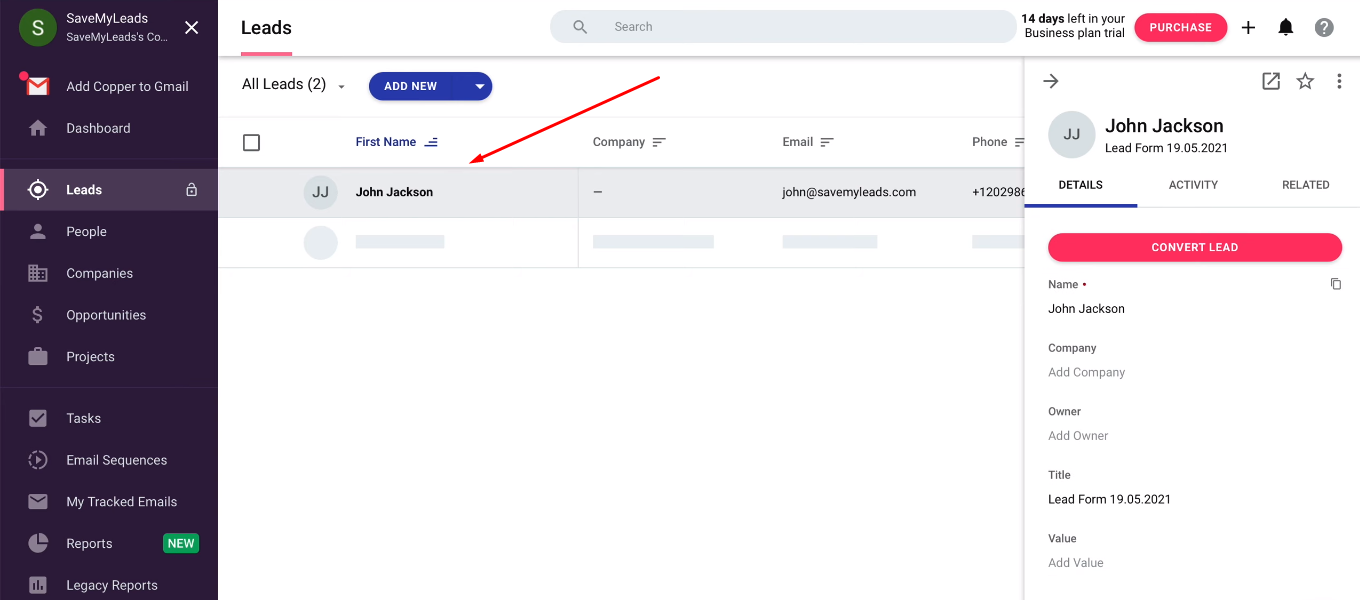Click Add Value field
Screen dimensions: 1360x600
pos(1076,563)
